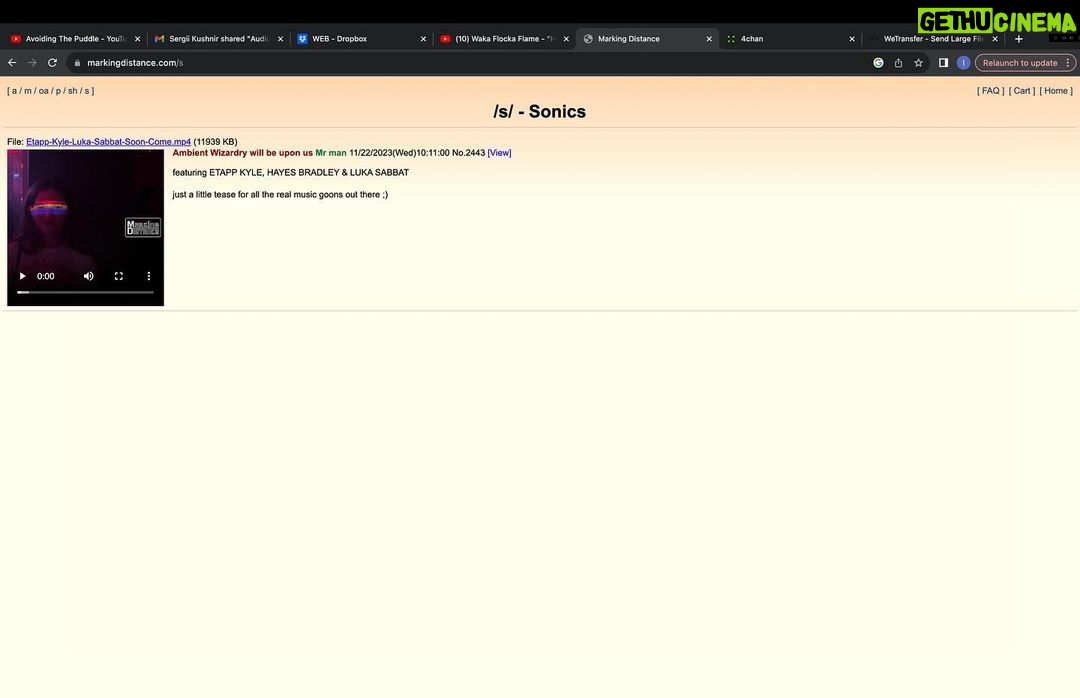This screenshot has width=1080, height=698.
Task: Click the post number No.2443
Action: click(x=468, y=153)
